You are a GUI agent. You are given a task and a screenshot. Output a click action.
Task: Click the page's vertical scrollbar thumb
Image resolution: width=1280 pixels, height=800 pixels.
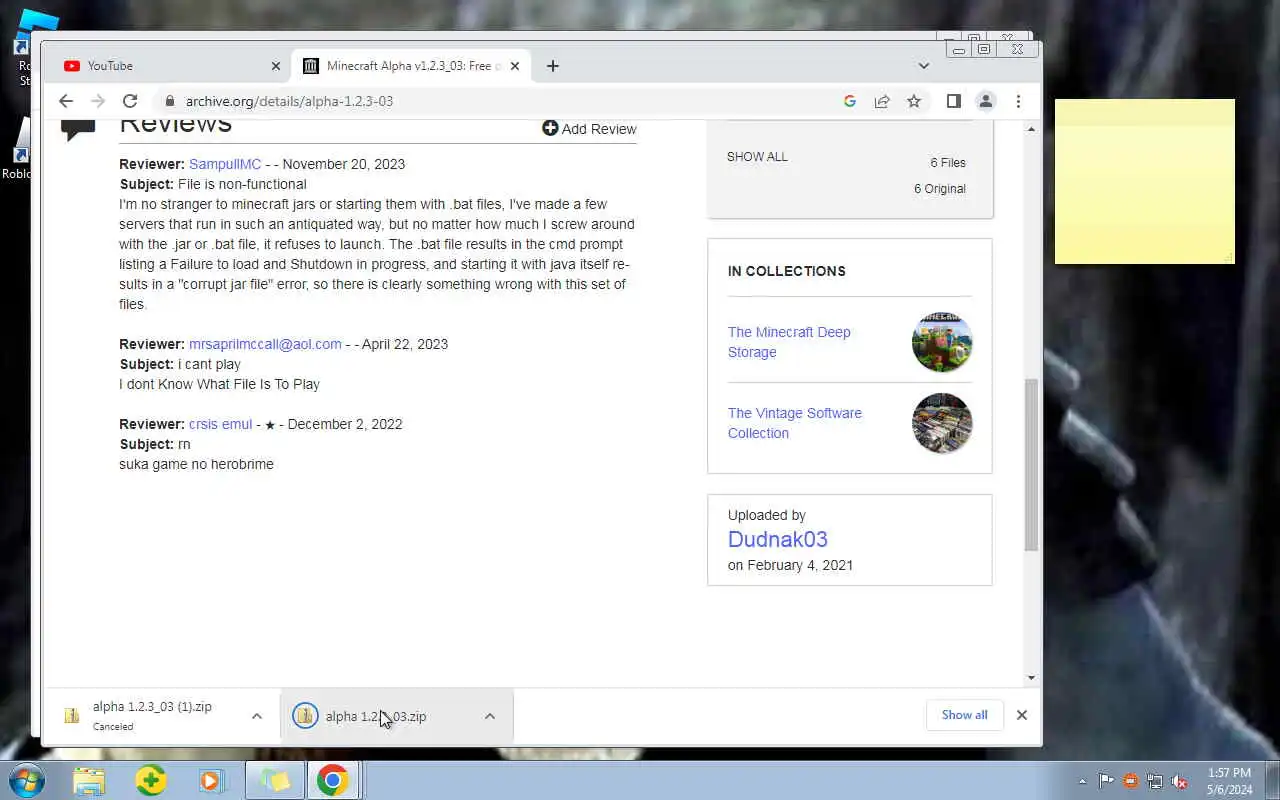tap(1031, 465)
